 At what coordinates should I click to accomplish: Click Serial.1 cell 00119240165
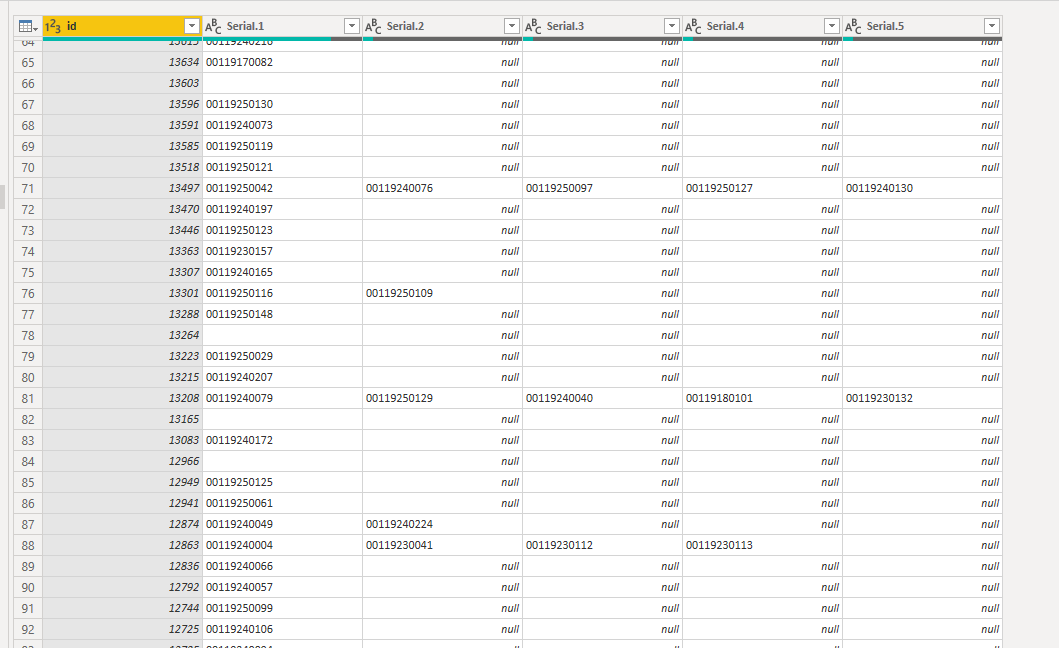[x=282, y=272]
